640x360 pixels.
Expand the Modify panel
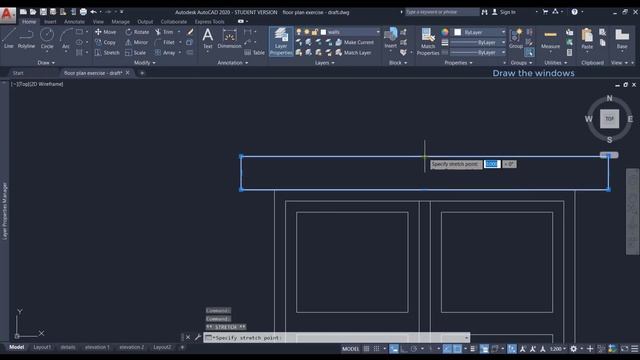tap(144, 63)
